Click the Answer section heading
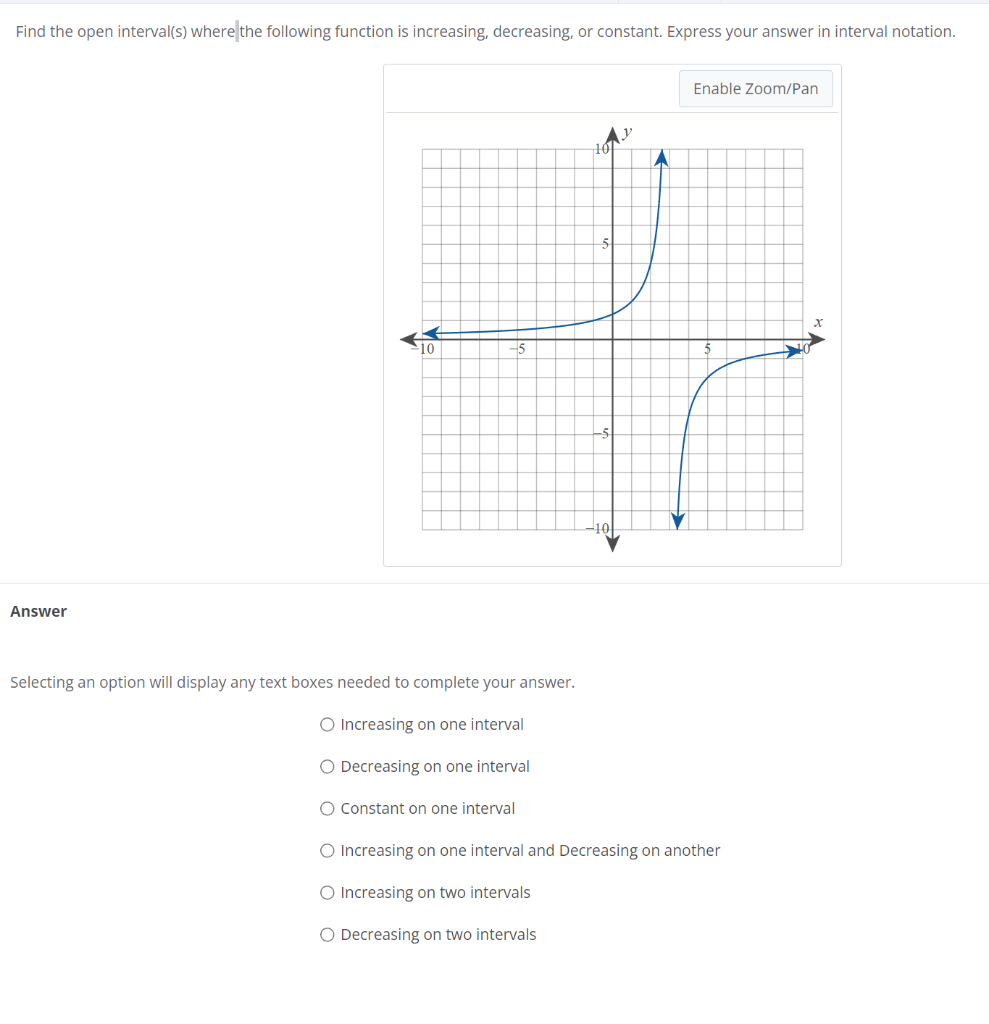 [38, 611]
